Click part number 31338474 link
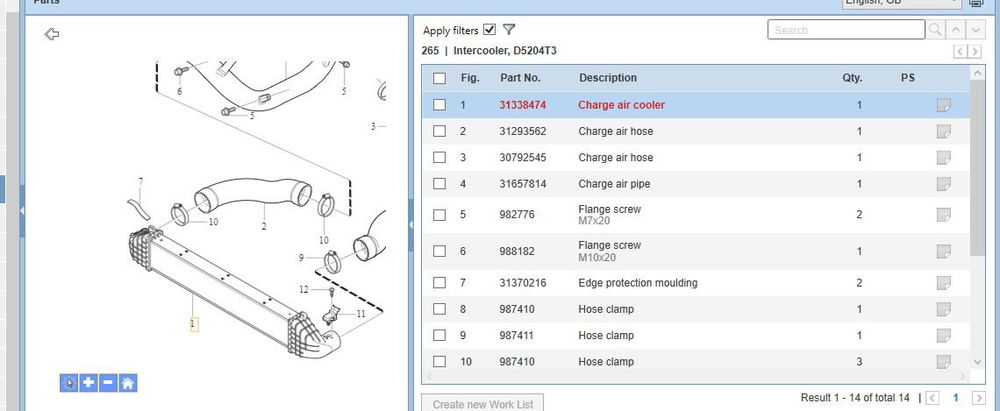 coord(522,105)
